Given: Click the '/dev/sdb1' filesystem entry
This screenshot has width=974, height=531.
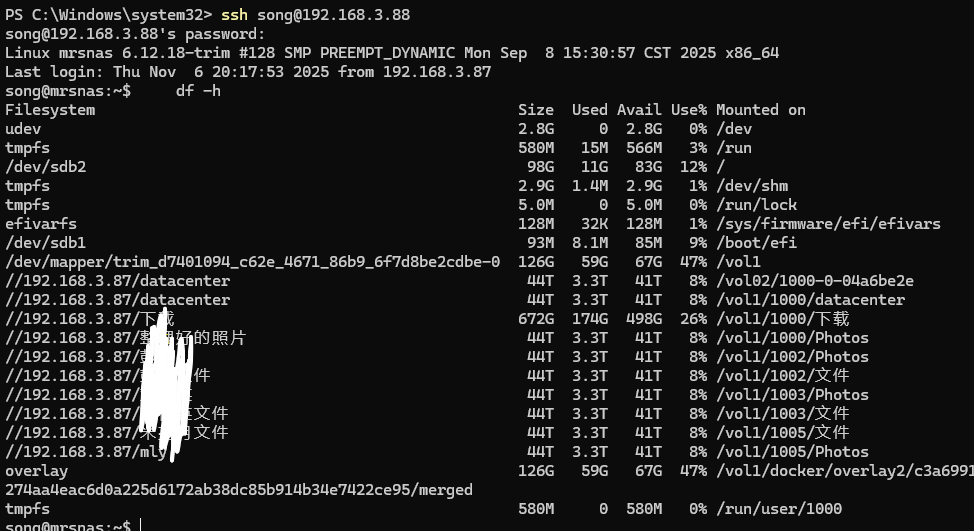Looking at the screenshot, I should click(x=45, y=243).
